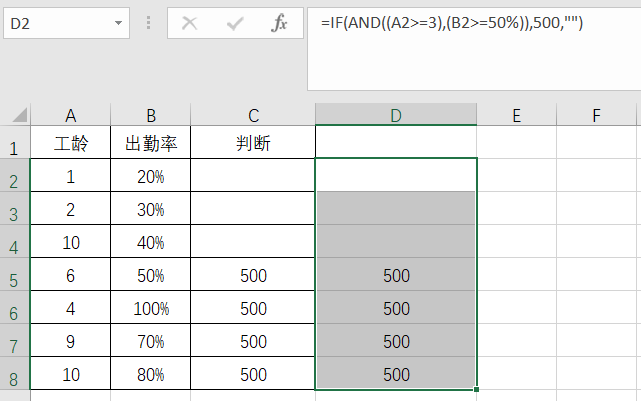Screen dimensions: 641x401
Task: Select column D header
Action: pos(396,116)
